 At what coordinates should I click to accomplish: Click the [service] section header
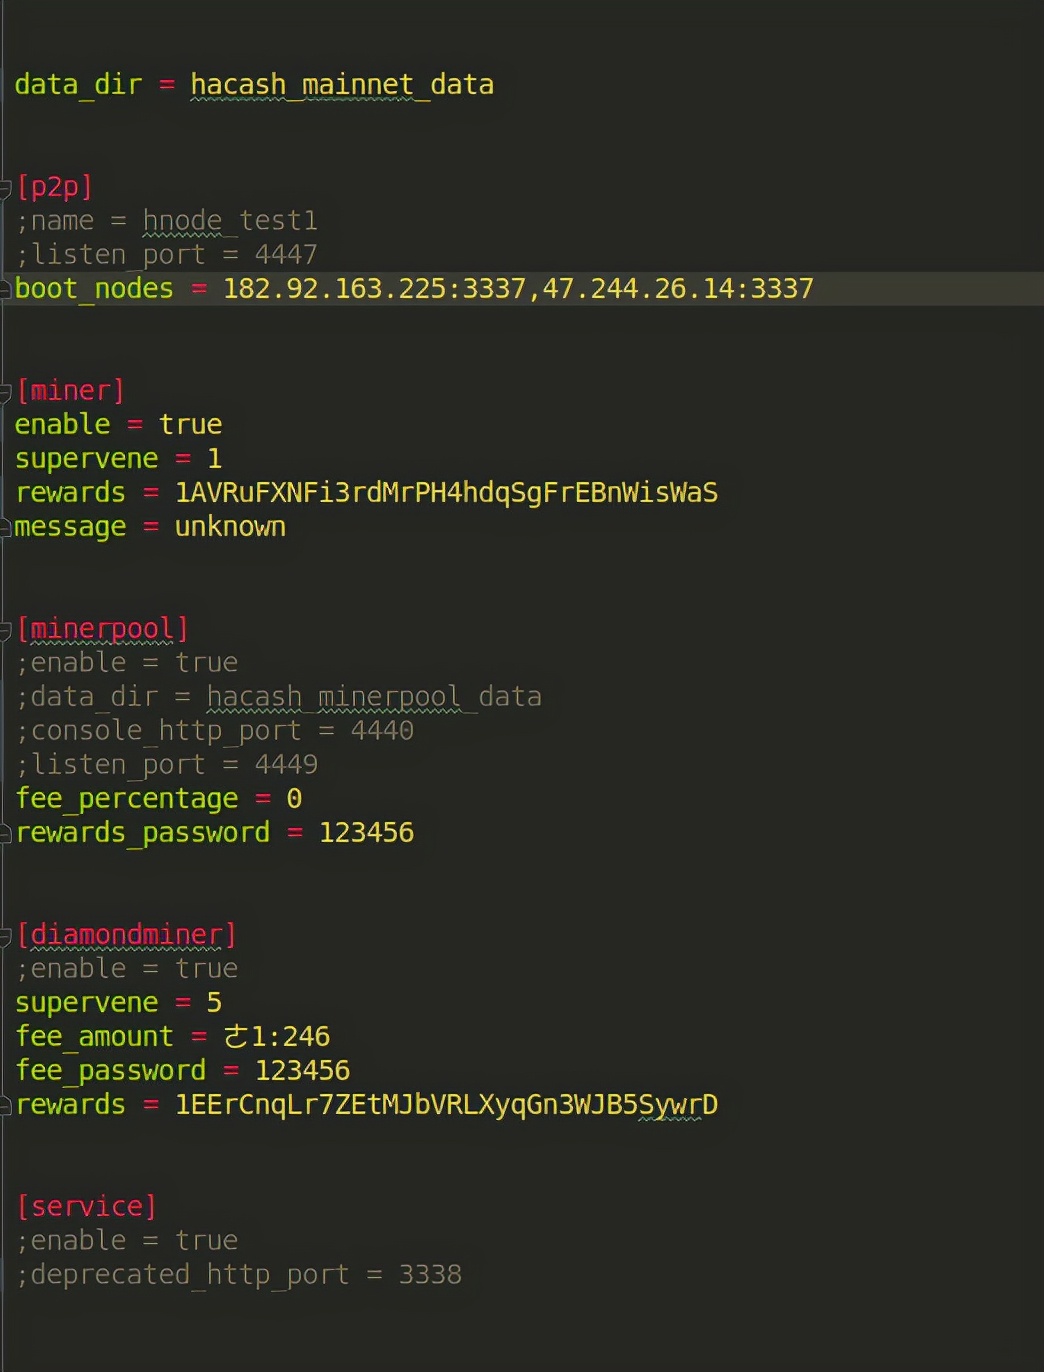pos(87,1207)
